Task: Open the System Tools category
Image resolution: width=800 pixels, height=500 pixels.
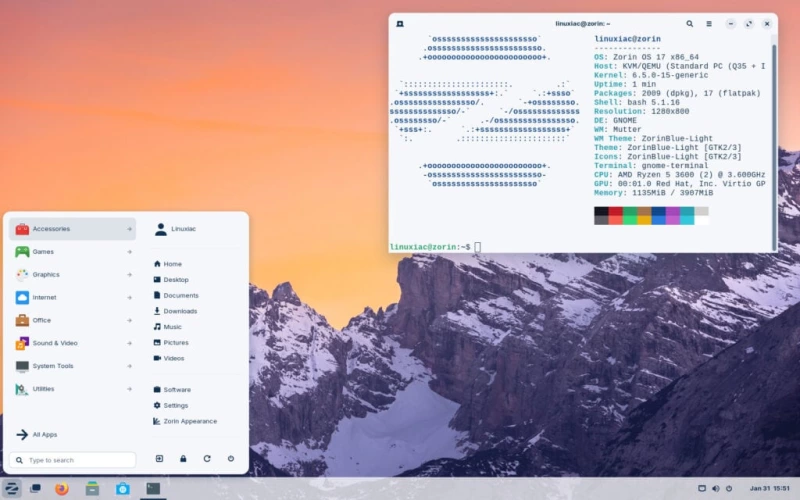Action: [72, 366]
